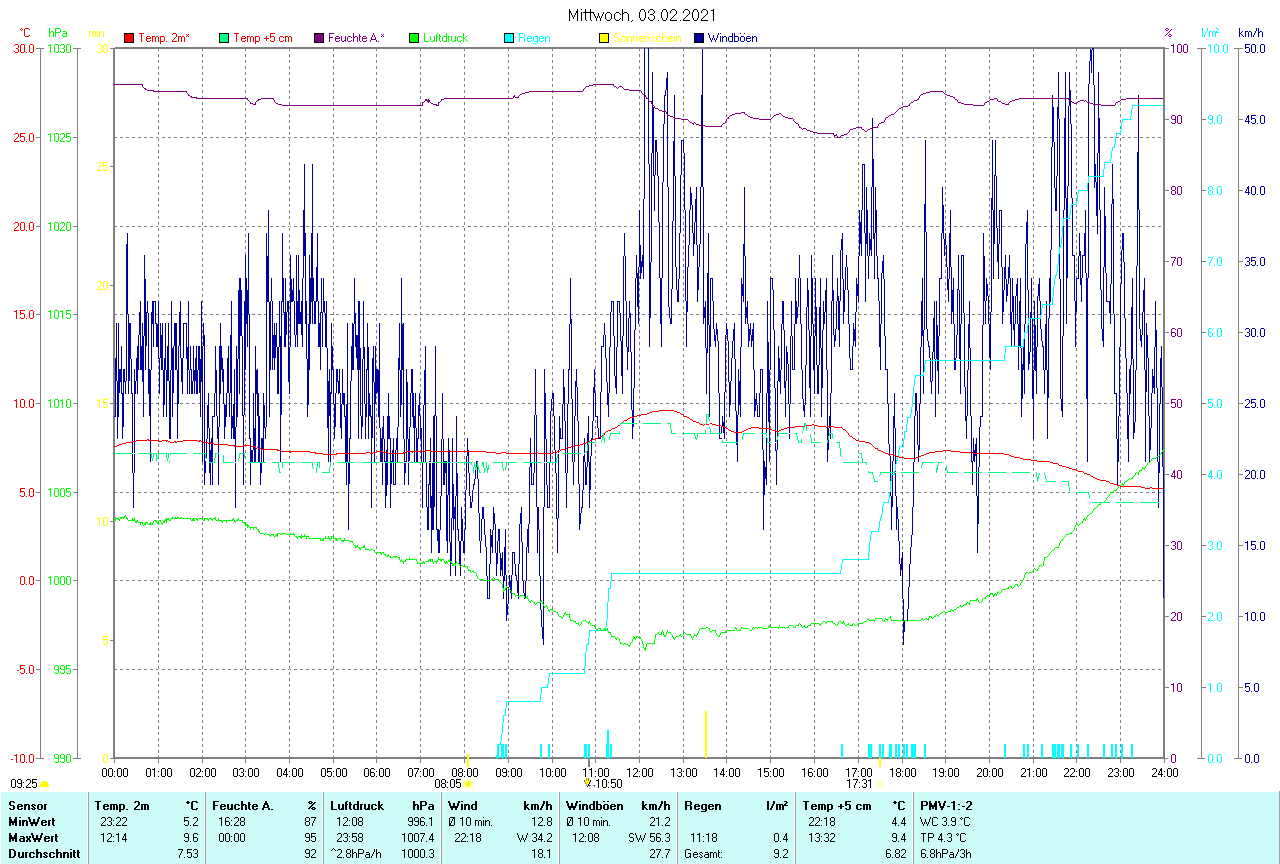1280x864 pixels.
Task: Click the chart title Mittwoch, 03.02.2021
Action: (x=640, y=15)
